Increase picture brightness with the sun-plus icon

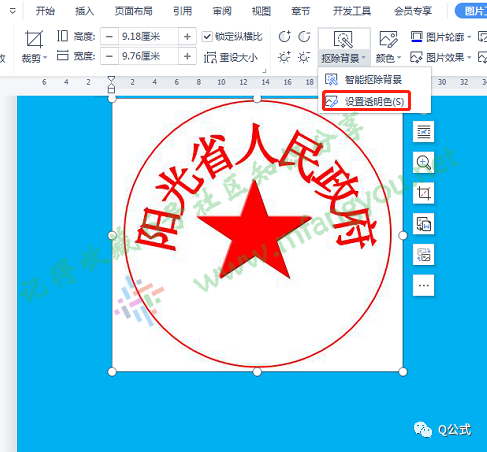tap(284, 57)
